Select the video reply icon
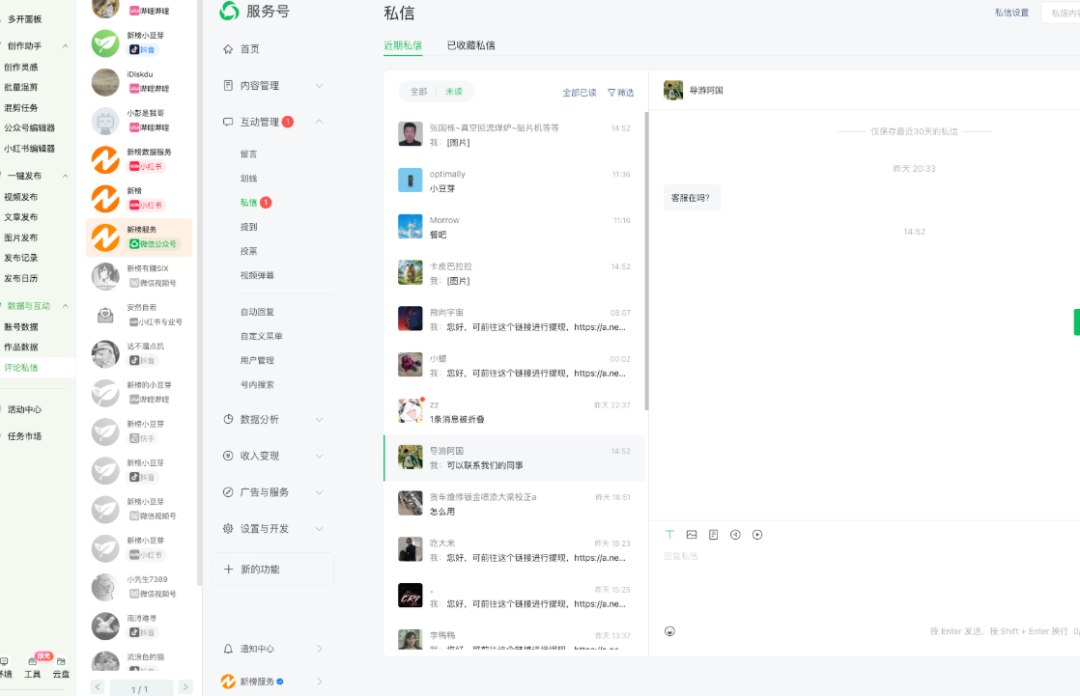1080x696 pixels. click(757, 535)
